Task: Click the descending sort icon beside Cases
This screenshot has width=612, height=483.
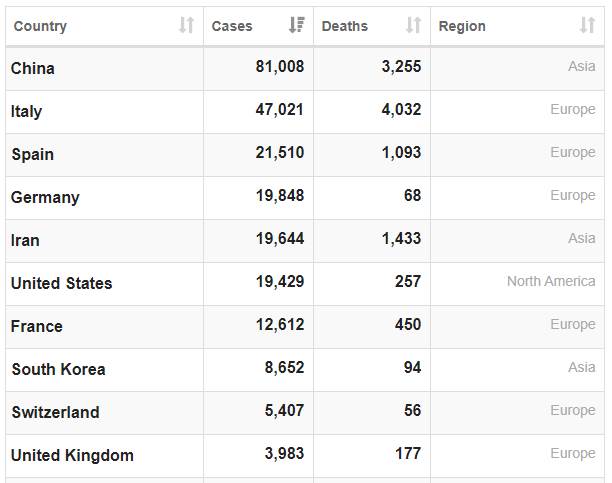Action: click(x=296, y=26)
